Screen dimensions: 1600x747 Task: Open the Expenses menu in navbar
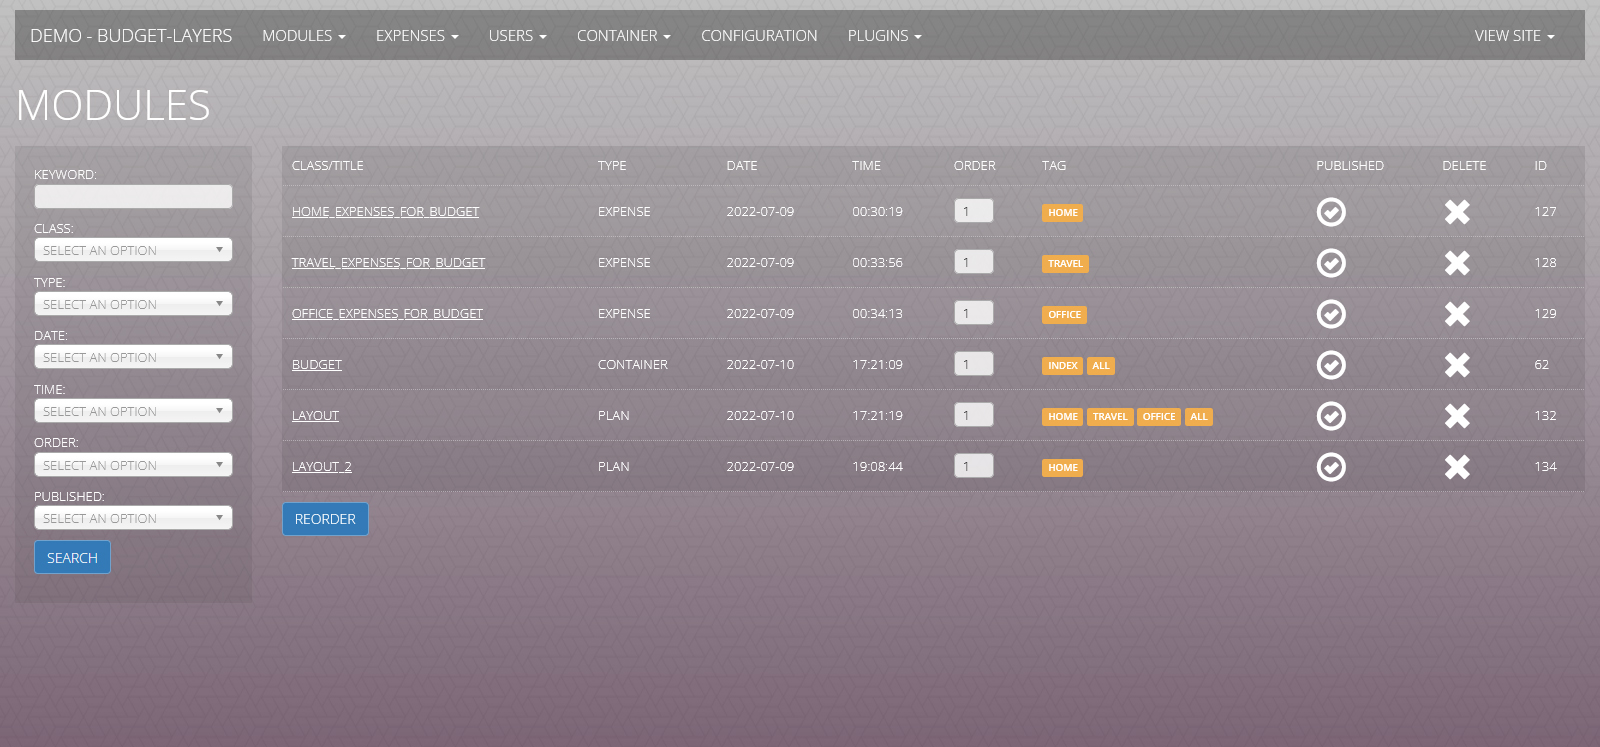coord(416,36)
